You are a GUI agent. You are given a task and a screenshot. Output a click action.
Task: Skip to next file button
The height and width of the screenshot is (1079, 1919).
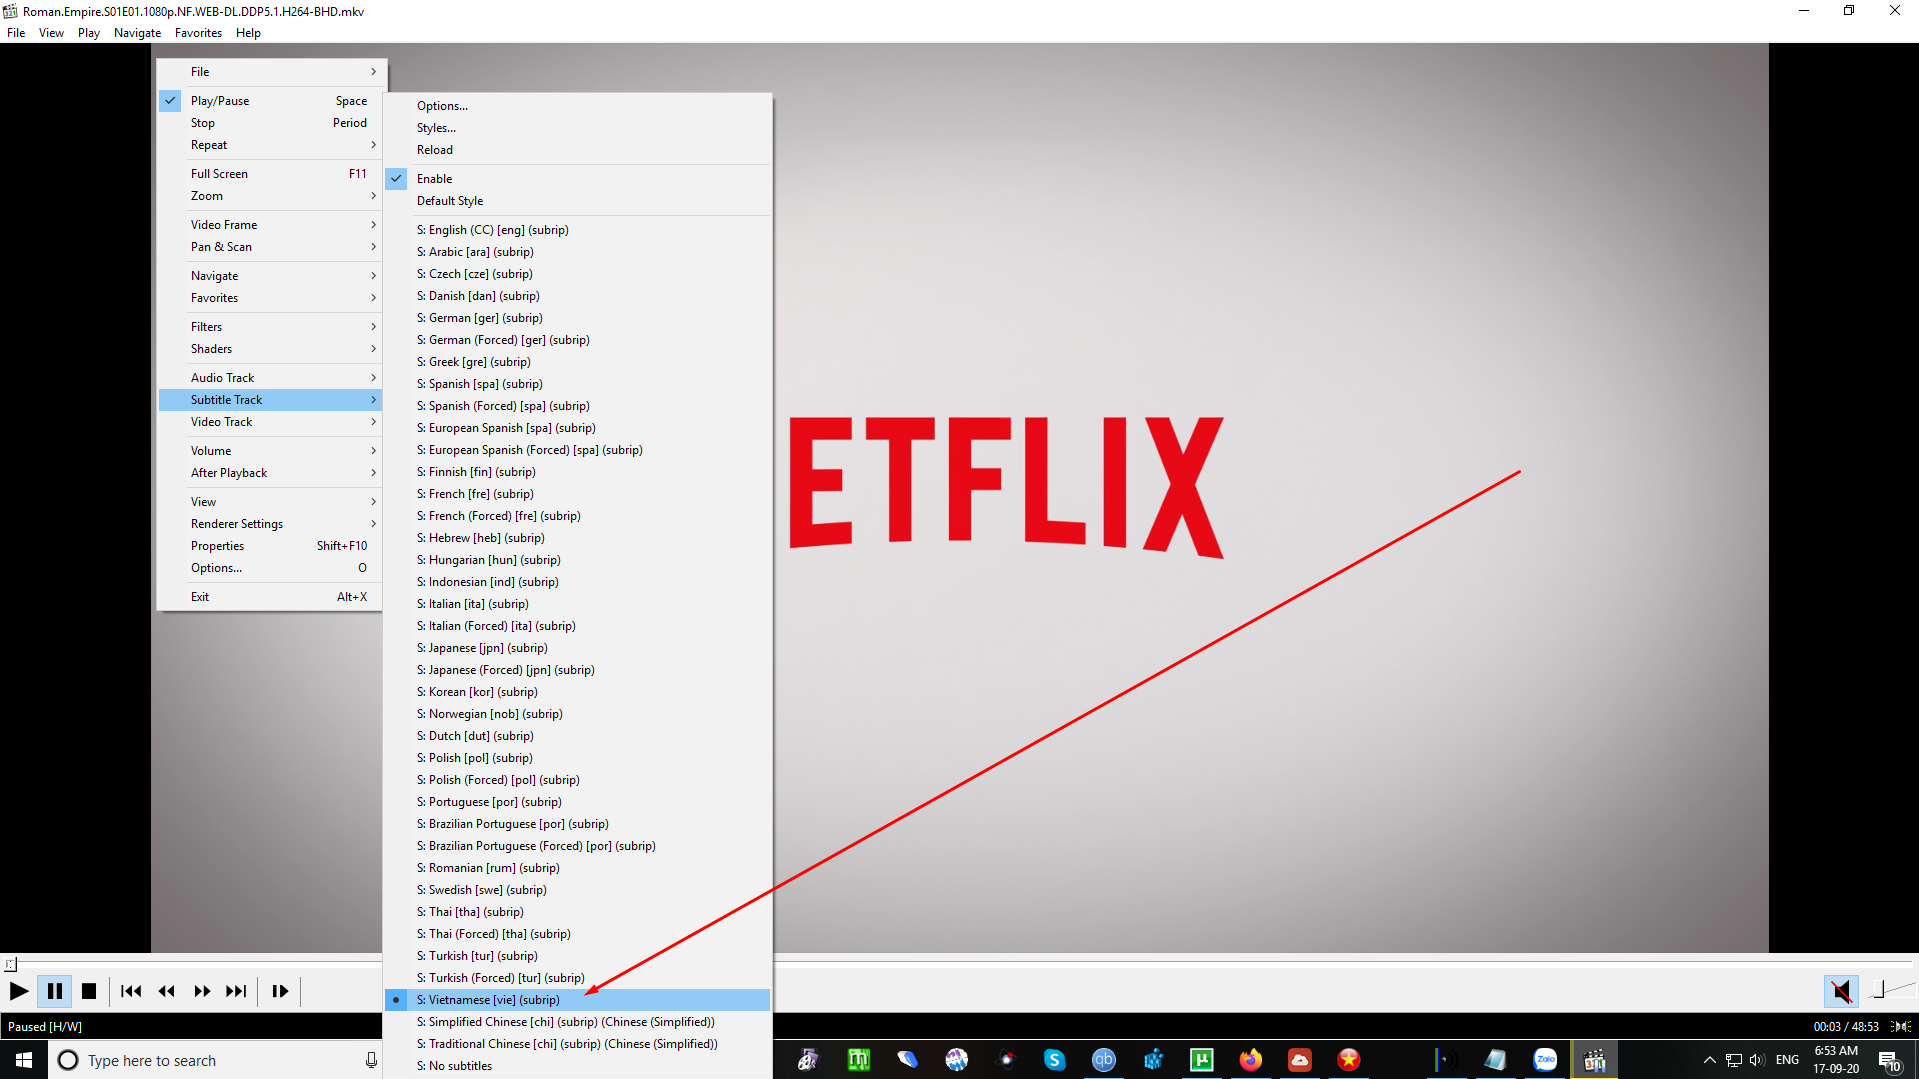[x=236, y=991]
